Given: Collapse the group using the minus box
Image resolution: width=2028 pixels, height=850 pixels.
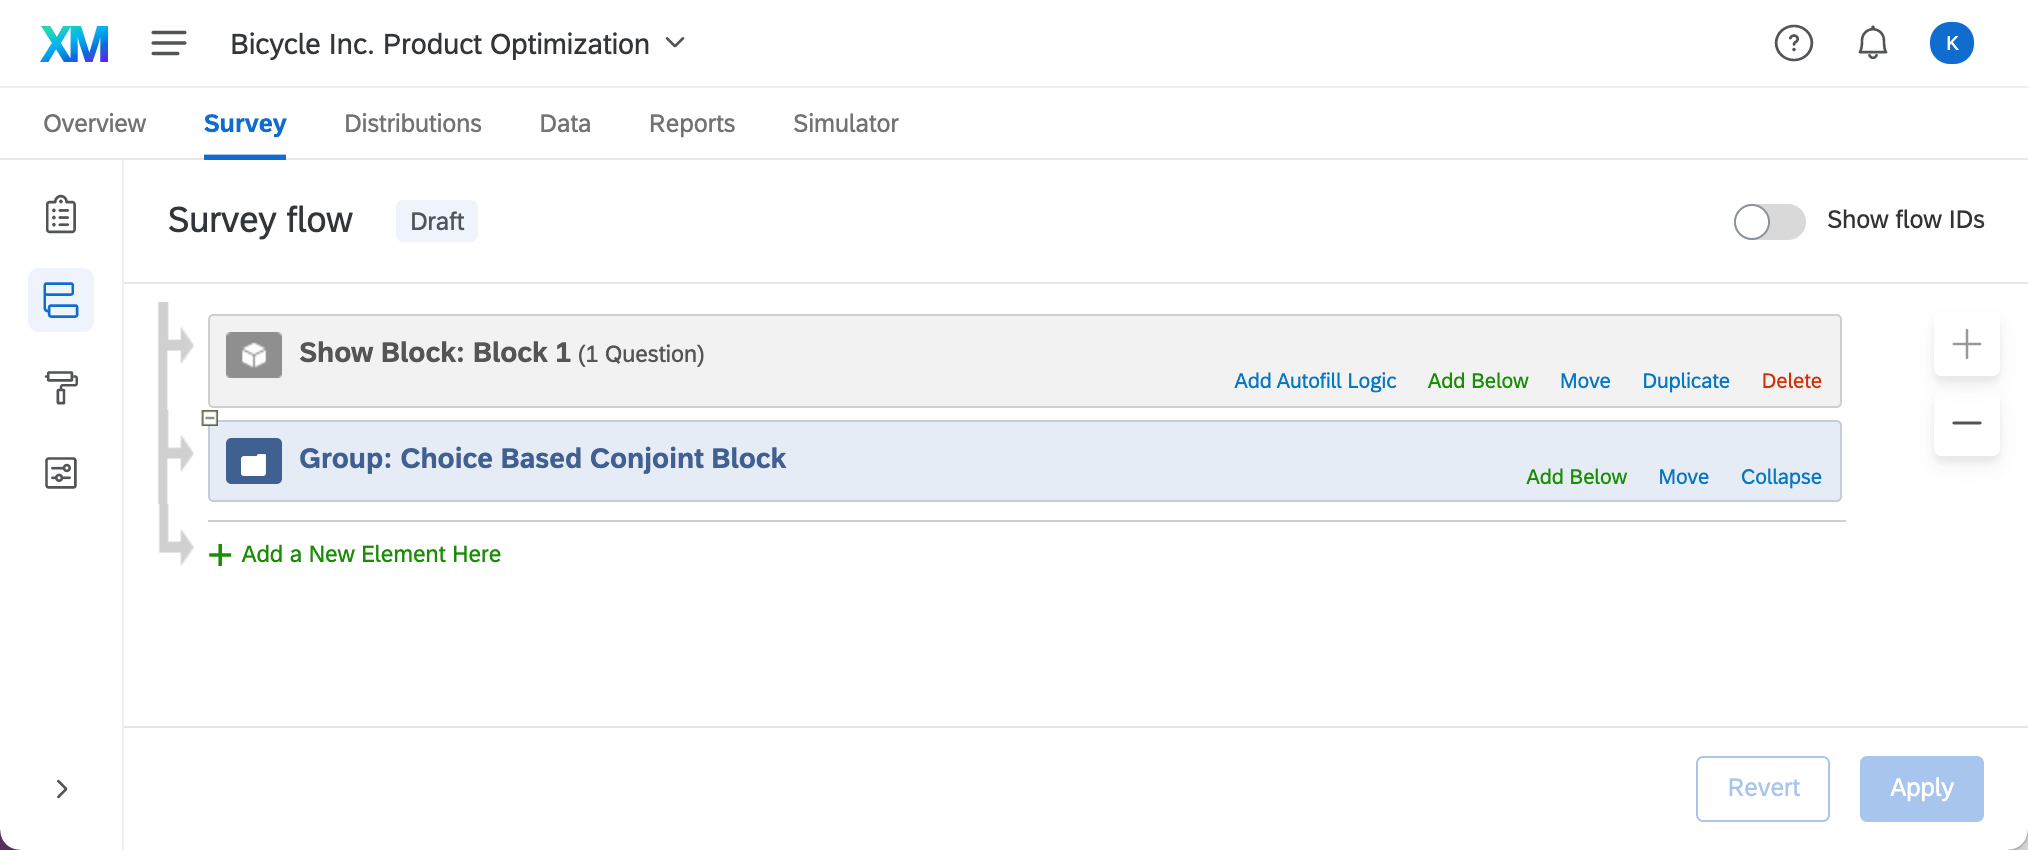Looking at the screenshot, I should 210,418.
